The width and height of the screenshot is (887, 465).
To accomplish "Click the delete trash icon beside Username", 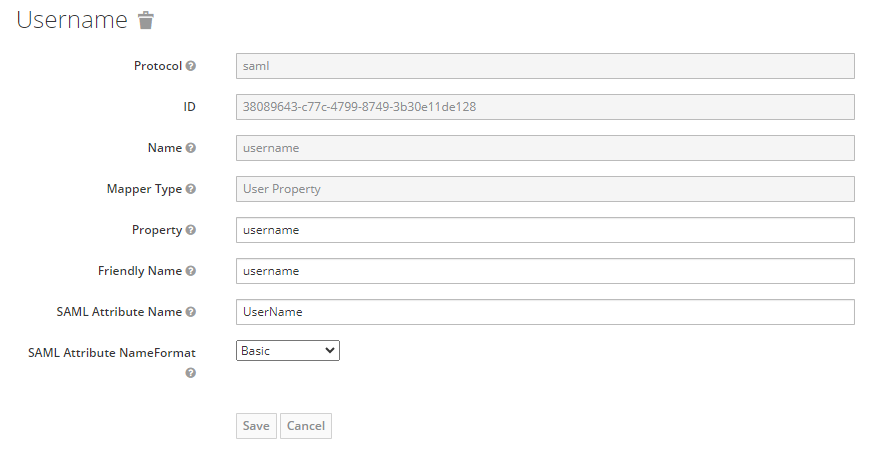I will point(146,20).
